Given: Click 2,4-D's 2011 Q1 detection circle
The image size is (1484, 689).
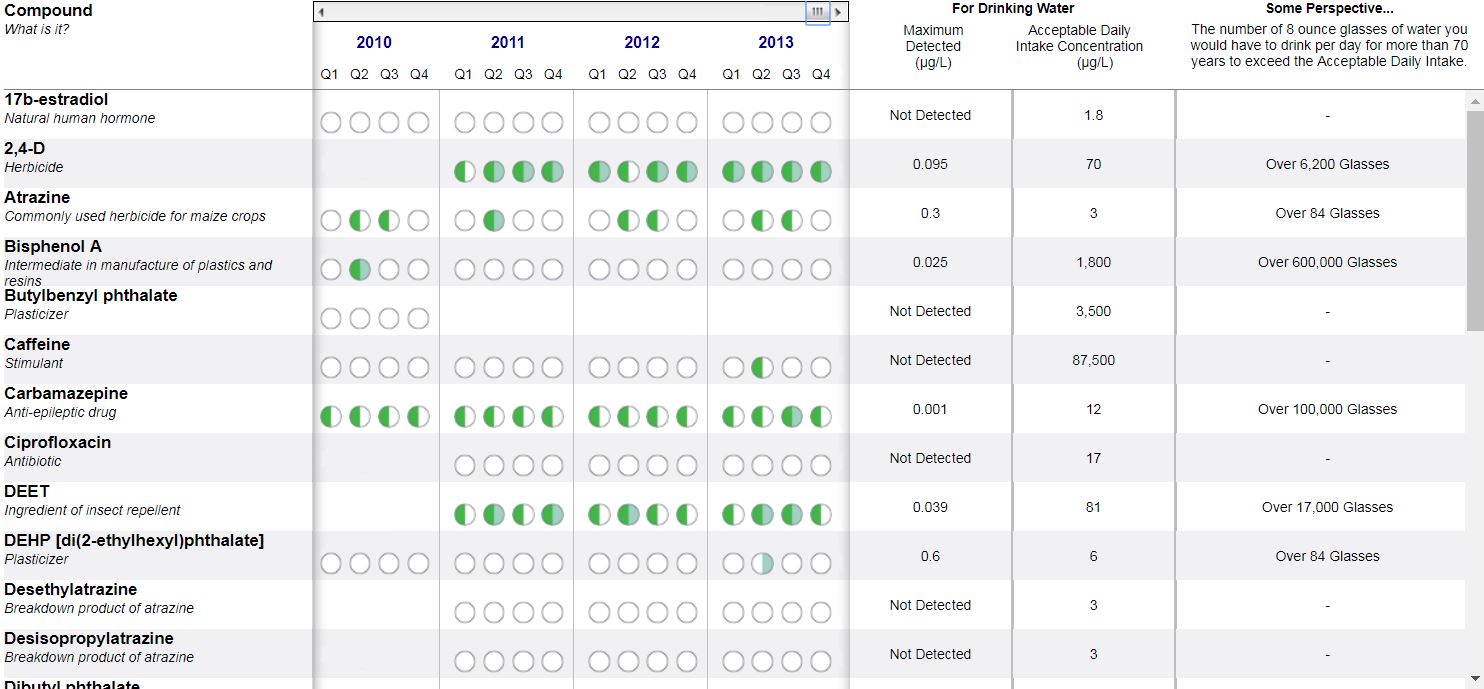Looking at the screenshot, I should click(x=464, y=171).
